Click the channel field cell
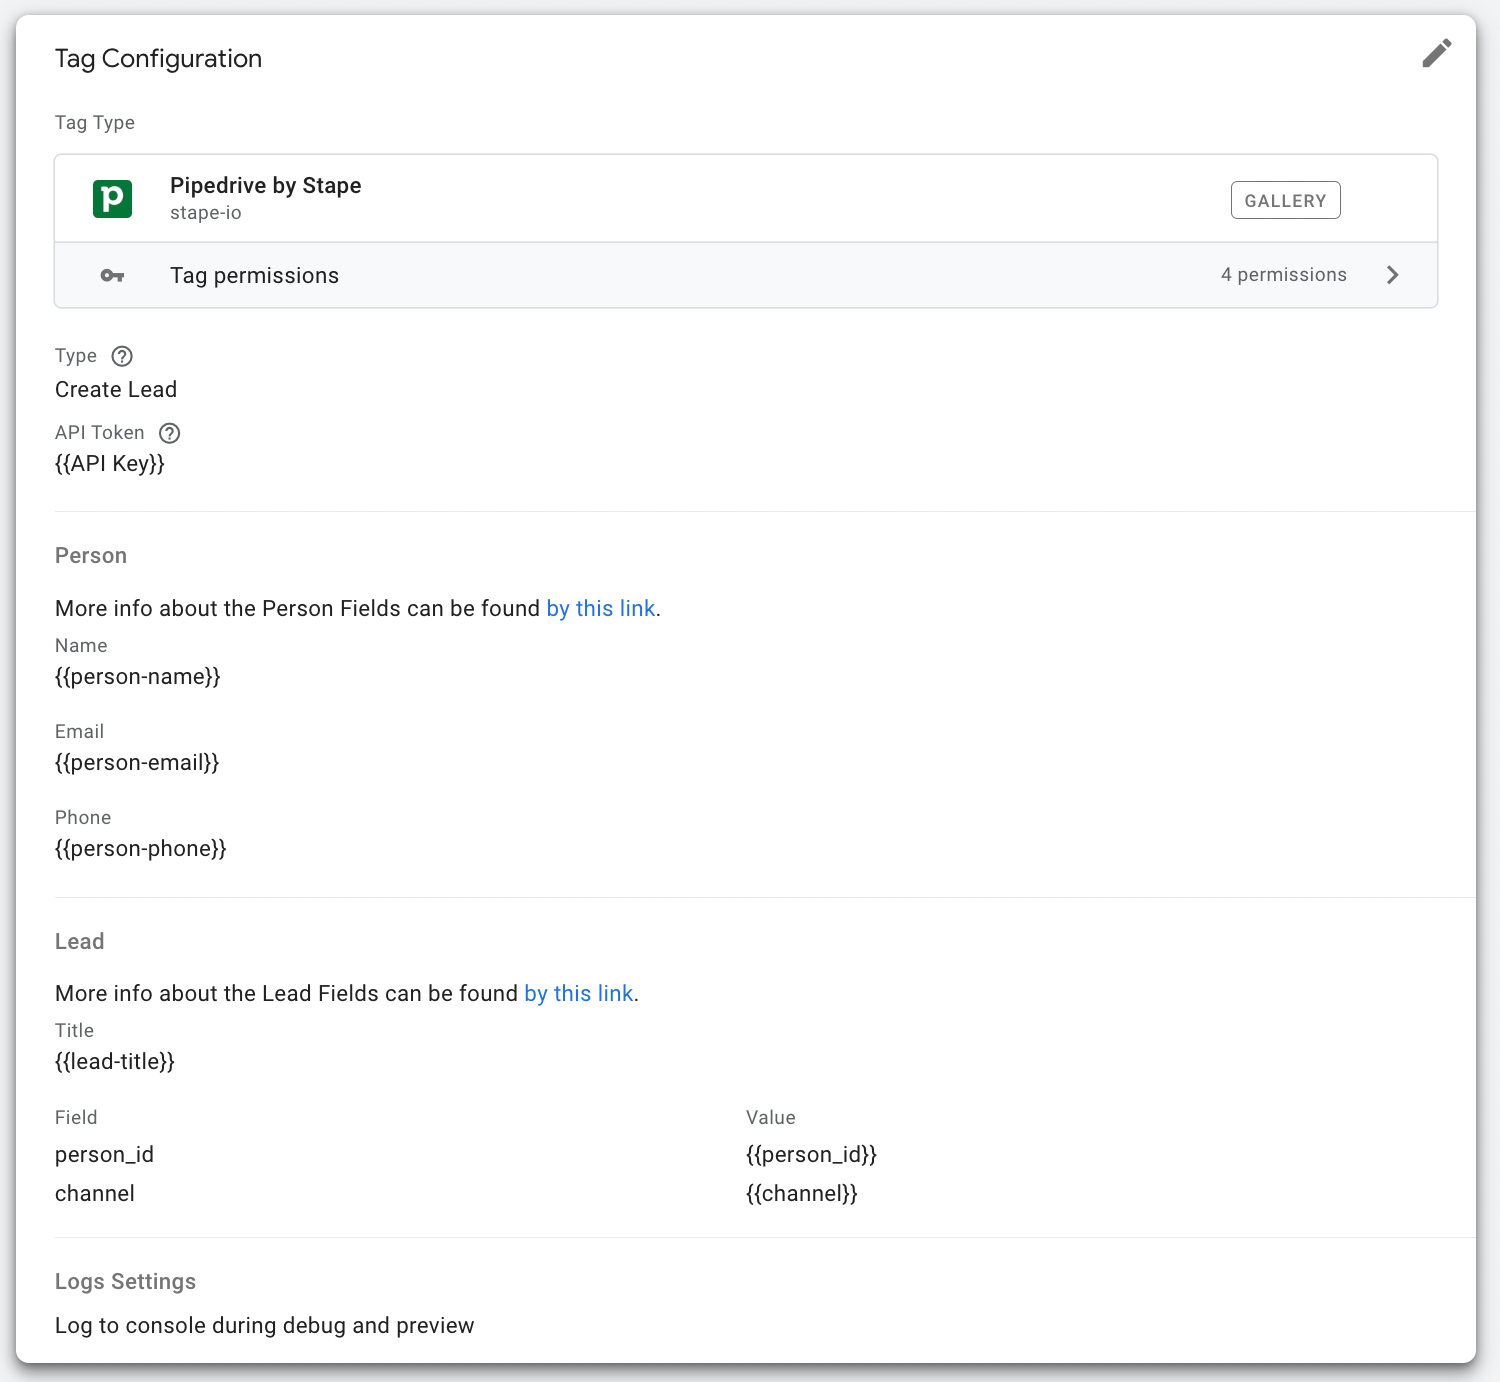Viewport: 1500px width, 1382px height. (95, 1193)
